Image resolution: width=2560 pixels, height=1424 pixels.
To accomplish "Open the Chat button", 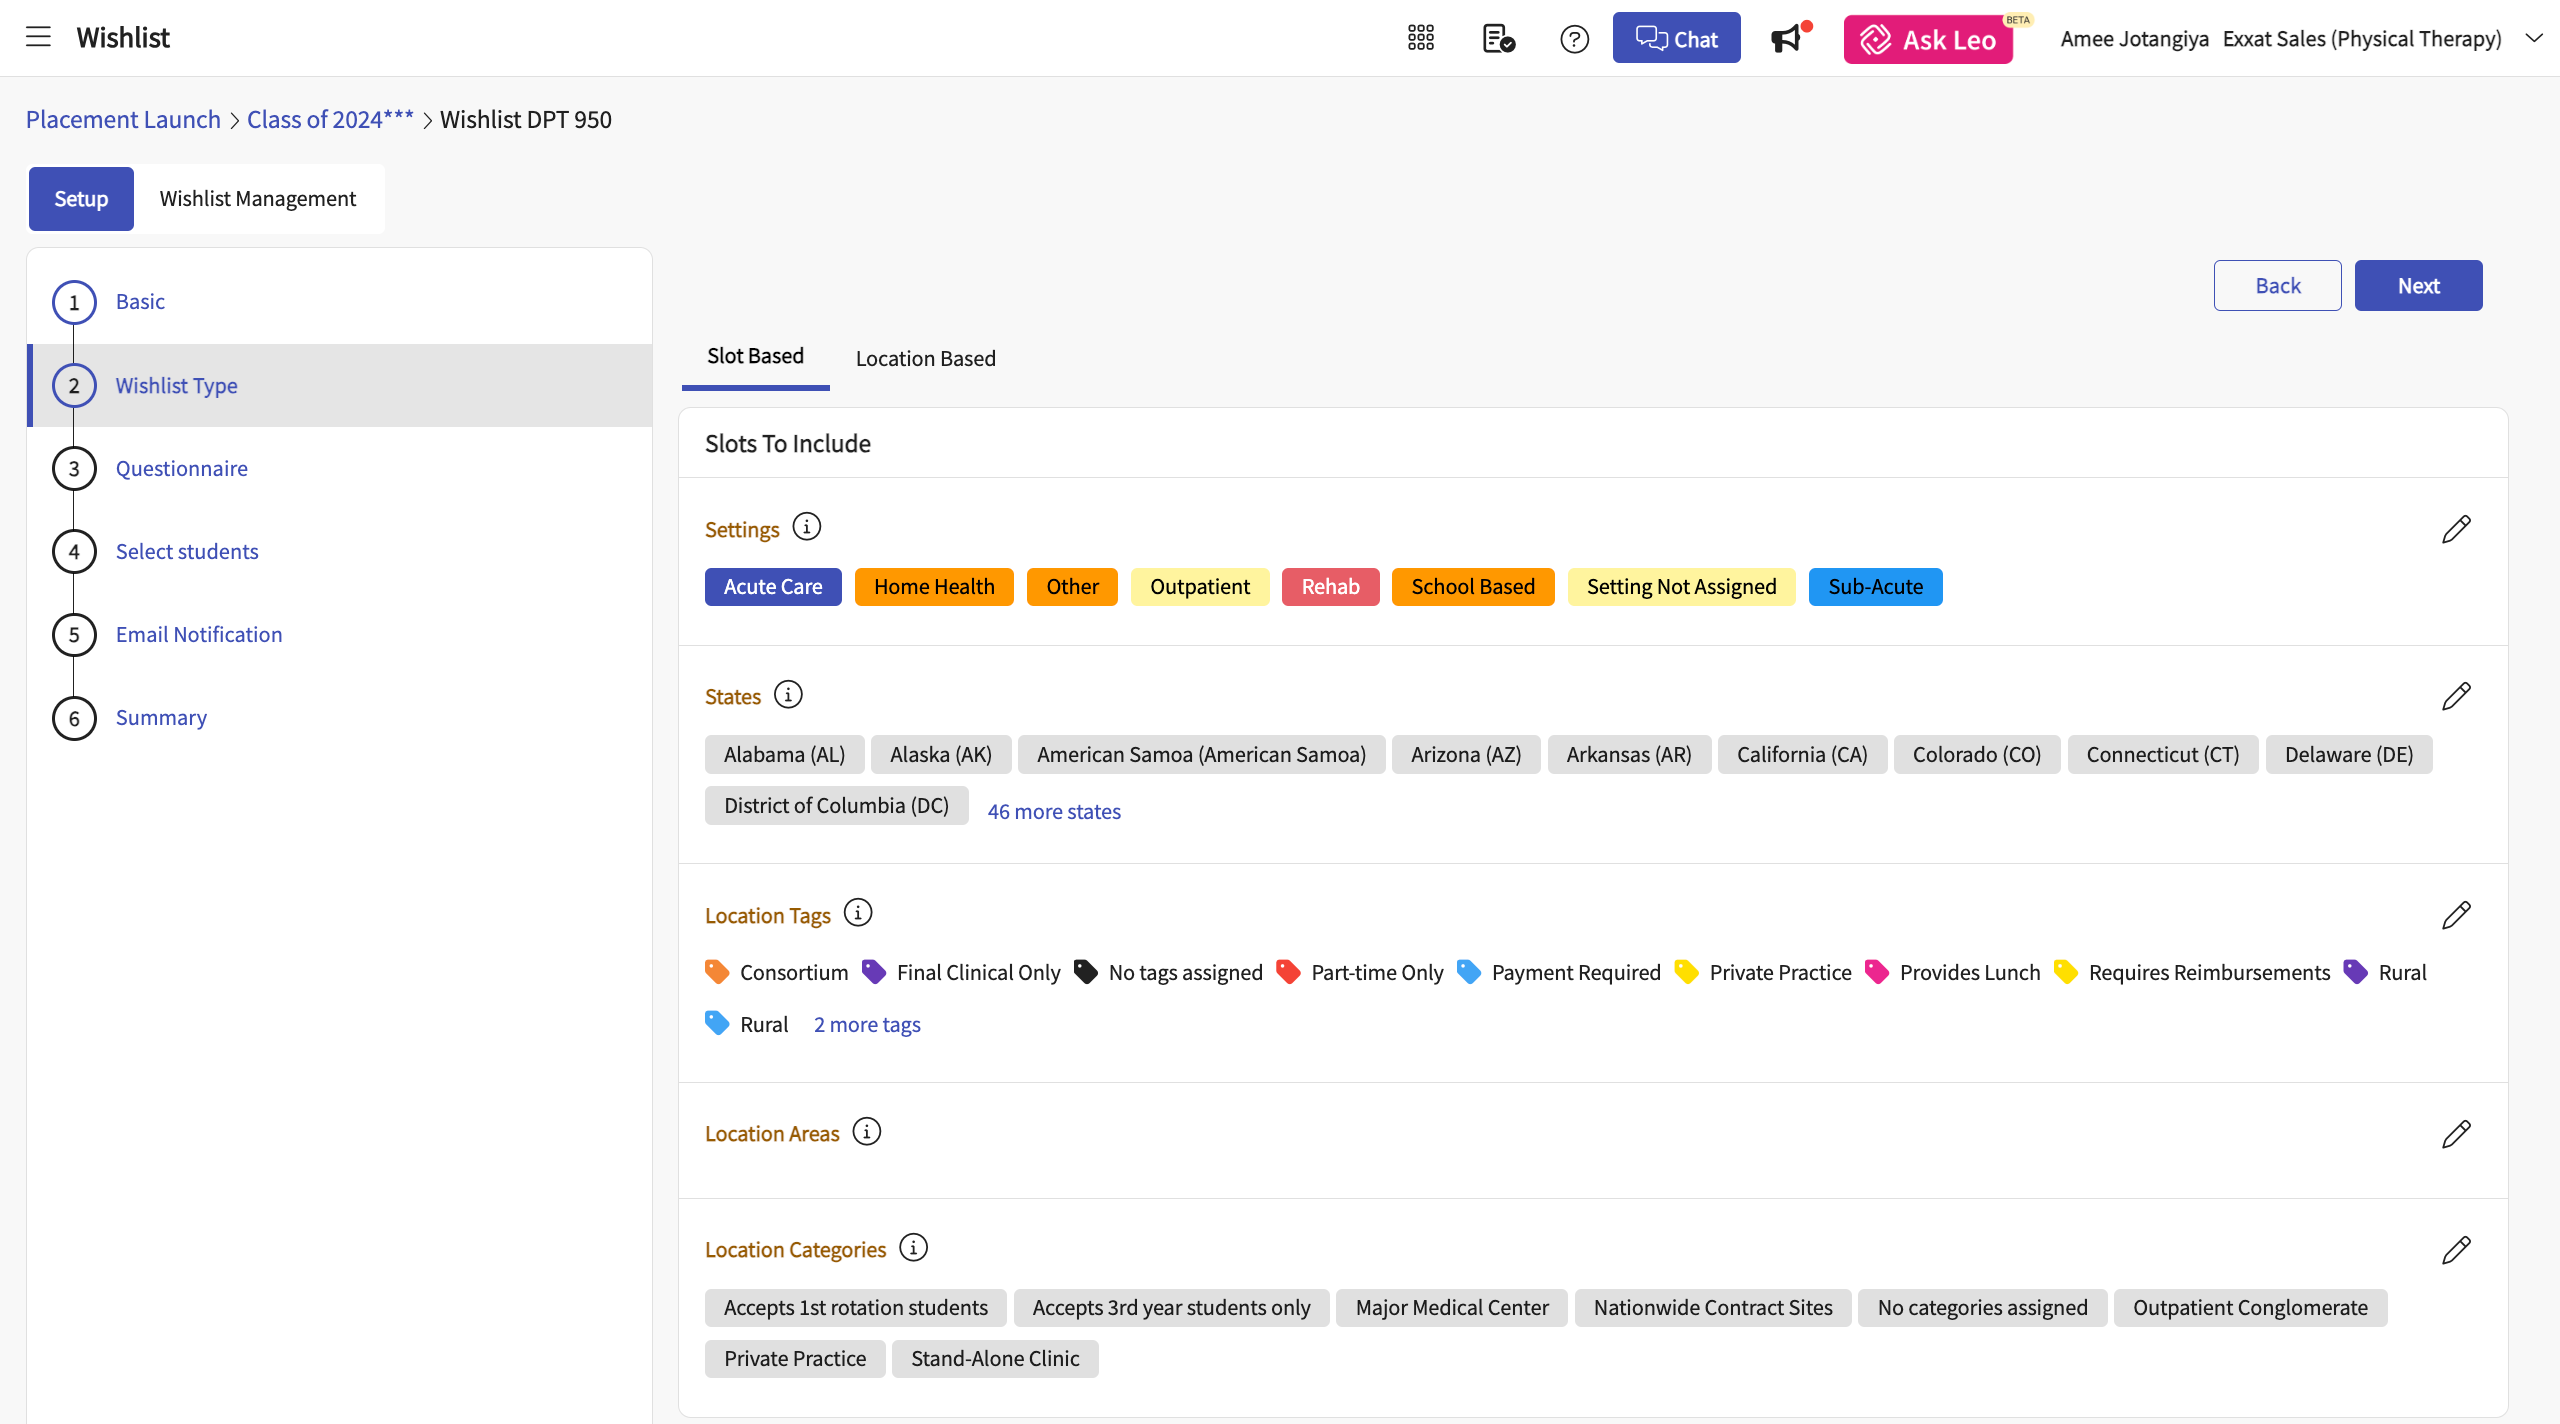I will click(1675, 39).
